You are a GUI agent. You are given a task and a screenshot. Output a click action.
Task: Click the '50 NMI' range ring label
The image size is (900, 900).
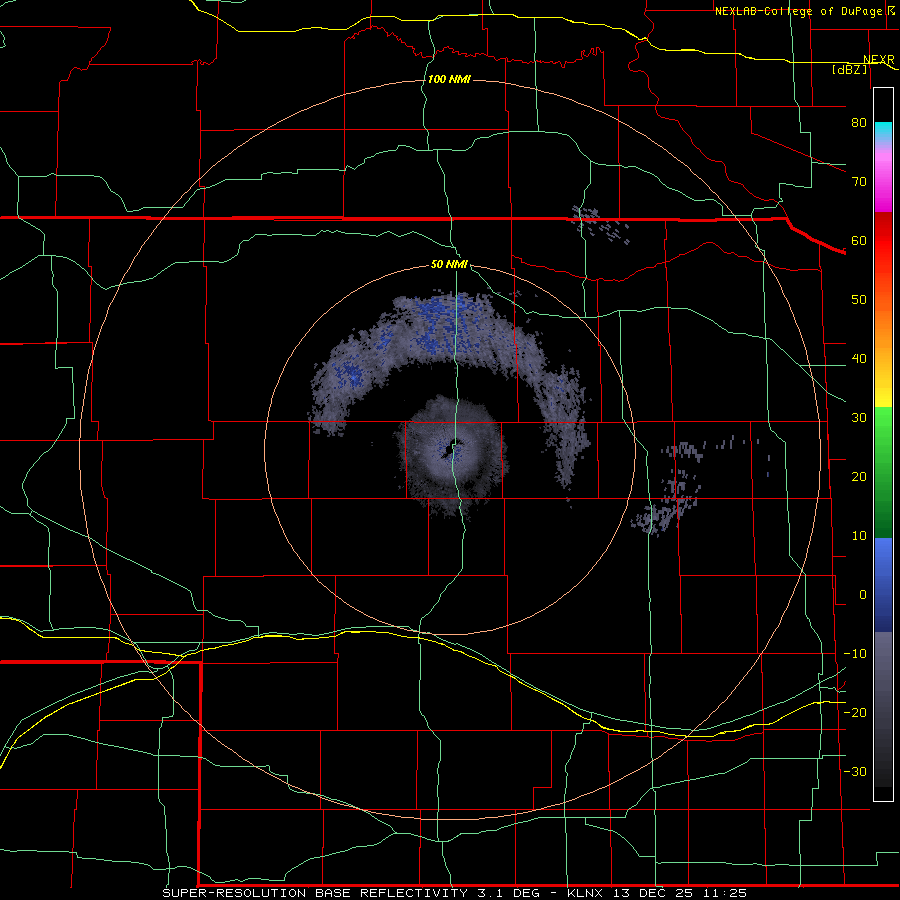click(x=449, y=265)
